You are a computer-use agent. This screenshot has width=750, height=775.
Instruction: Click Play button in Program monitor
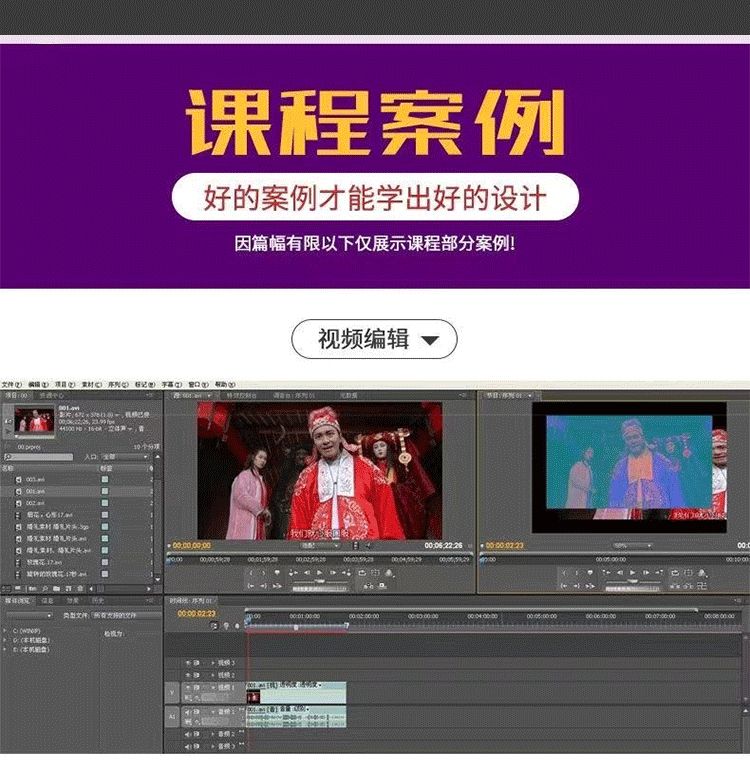click(632, 573)
